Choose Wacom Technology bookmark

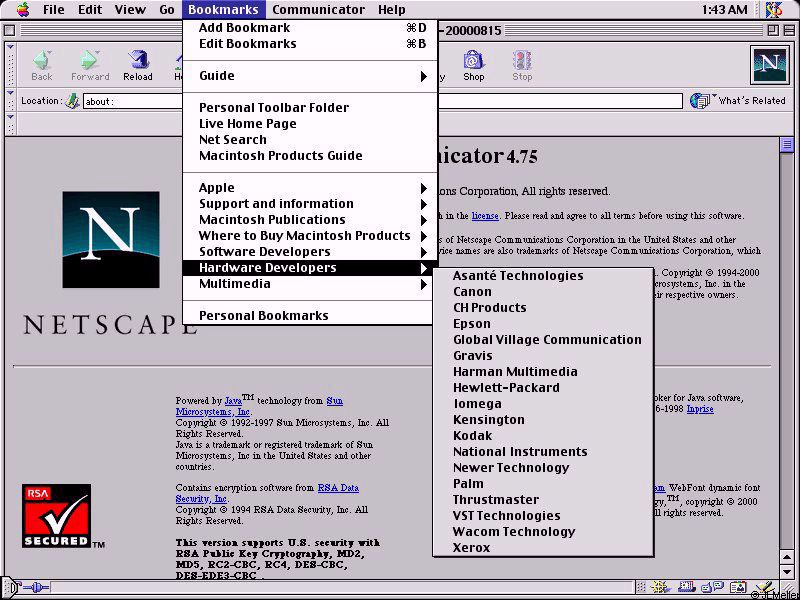click(x=543, y=532)
